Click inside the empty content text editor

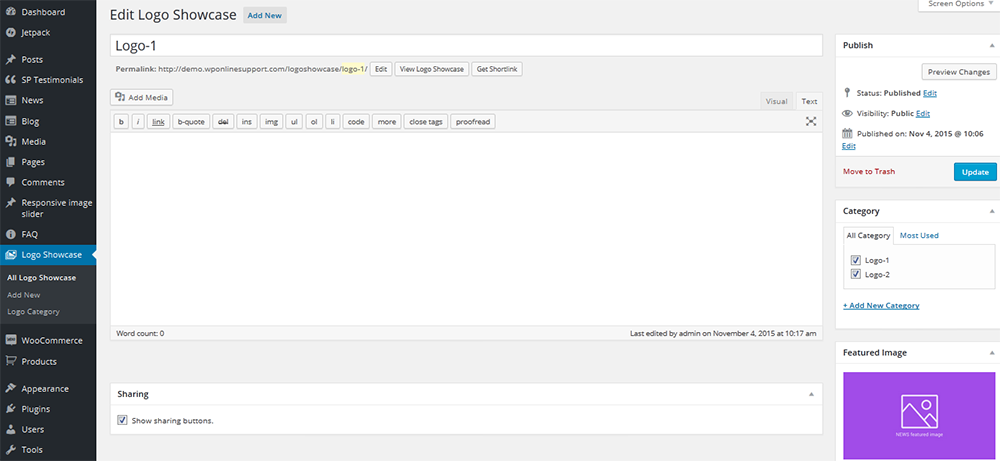(466, 229)
